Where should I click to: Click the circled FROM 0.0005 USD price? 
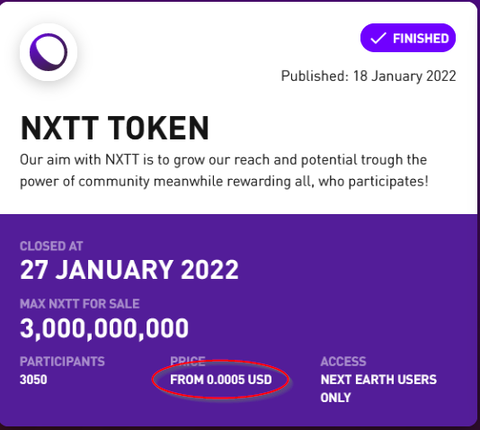(221, 380)
